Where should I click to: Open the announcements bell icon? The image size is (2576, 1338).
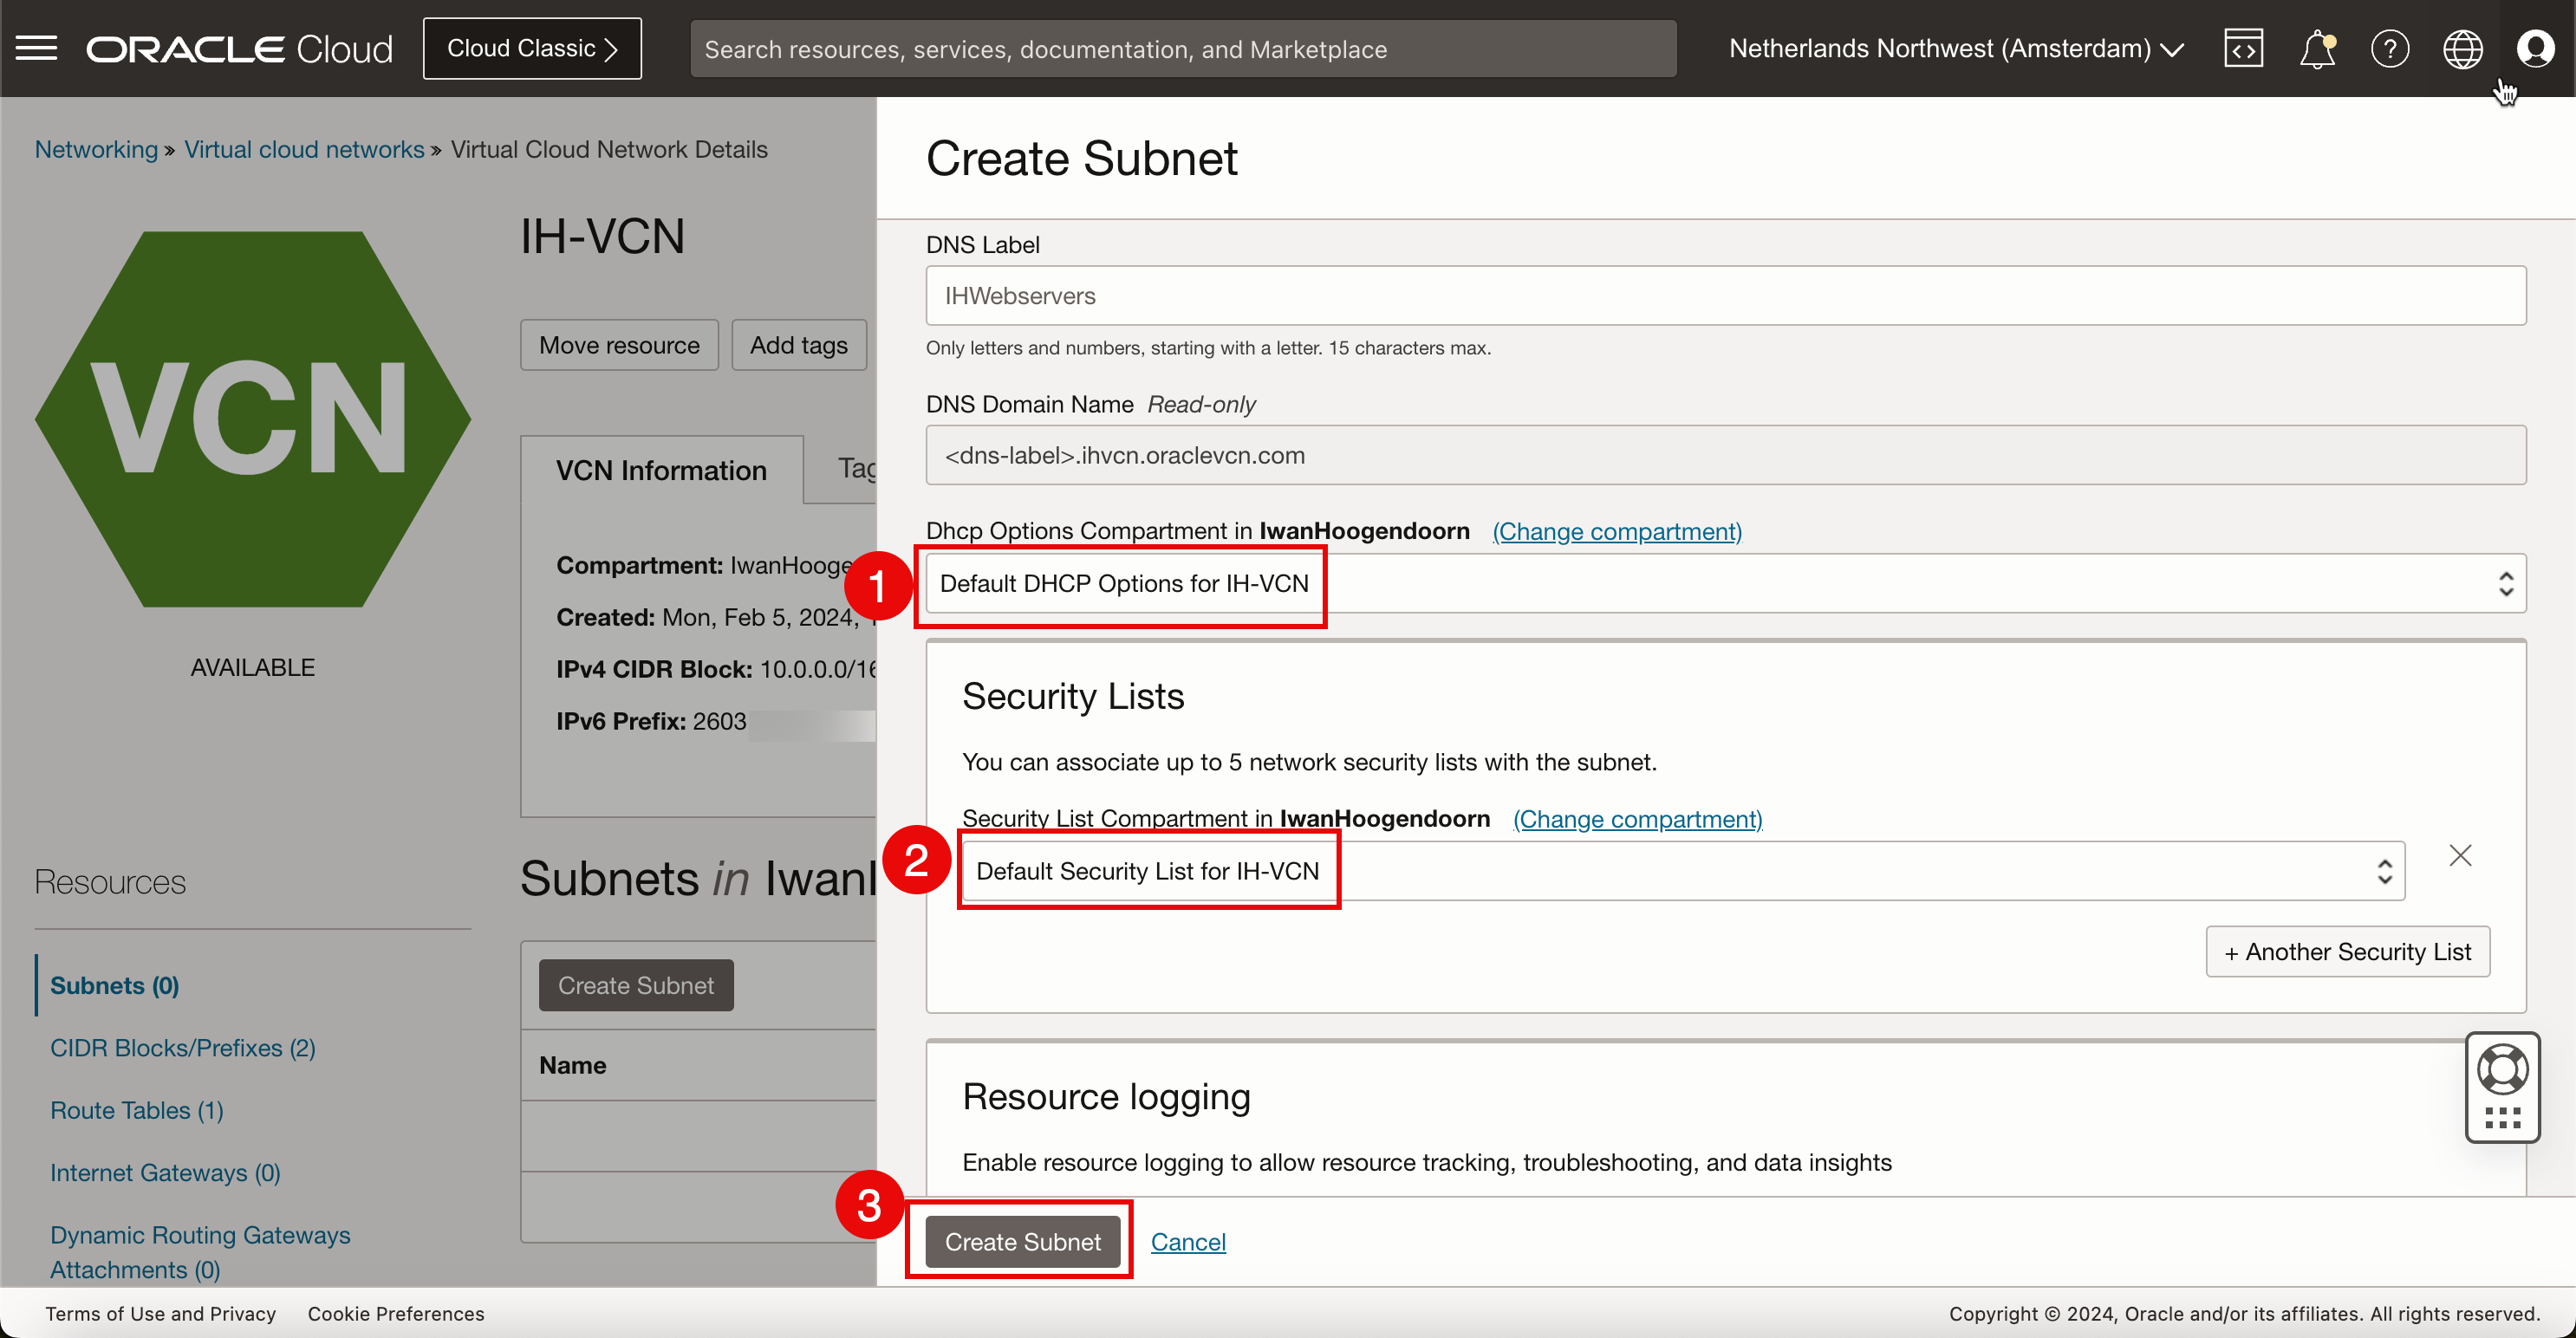(2316, 48)
